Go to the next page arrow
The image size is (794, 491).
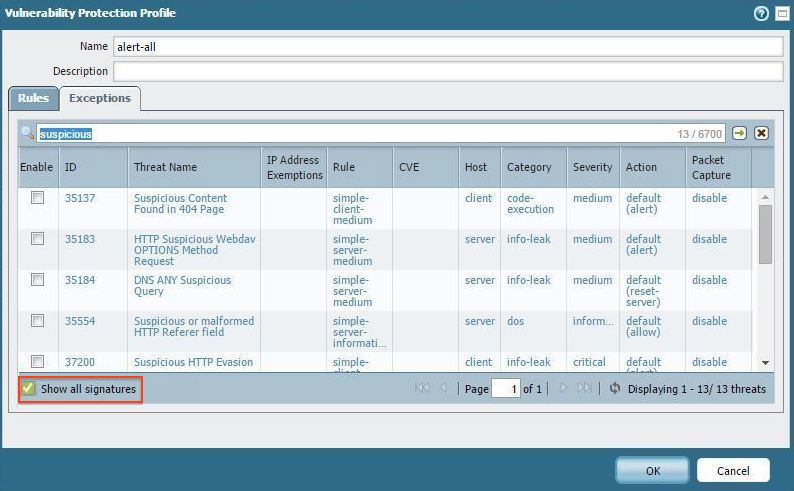click(x=563, y=388)
